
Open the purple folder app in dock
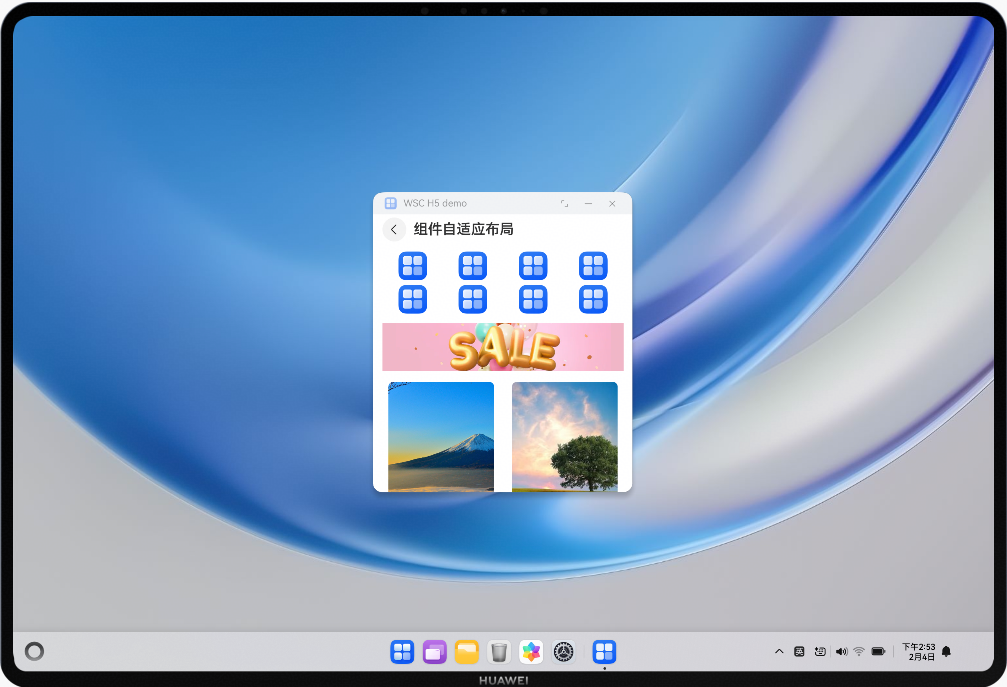(x=434, y=652)
